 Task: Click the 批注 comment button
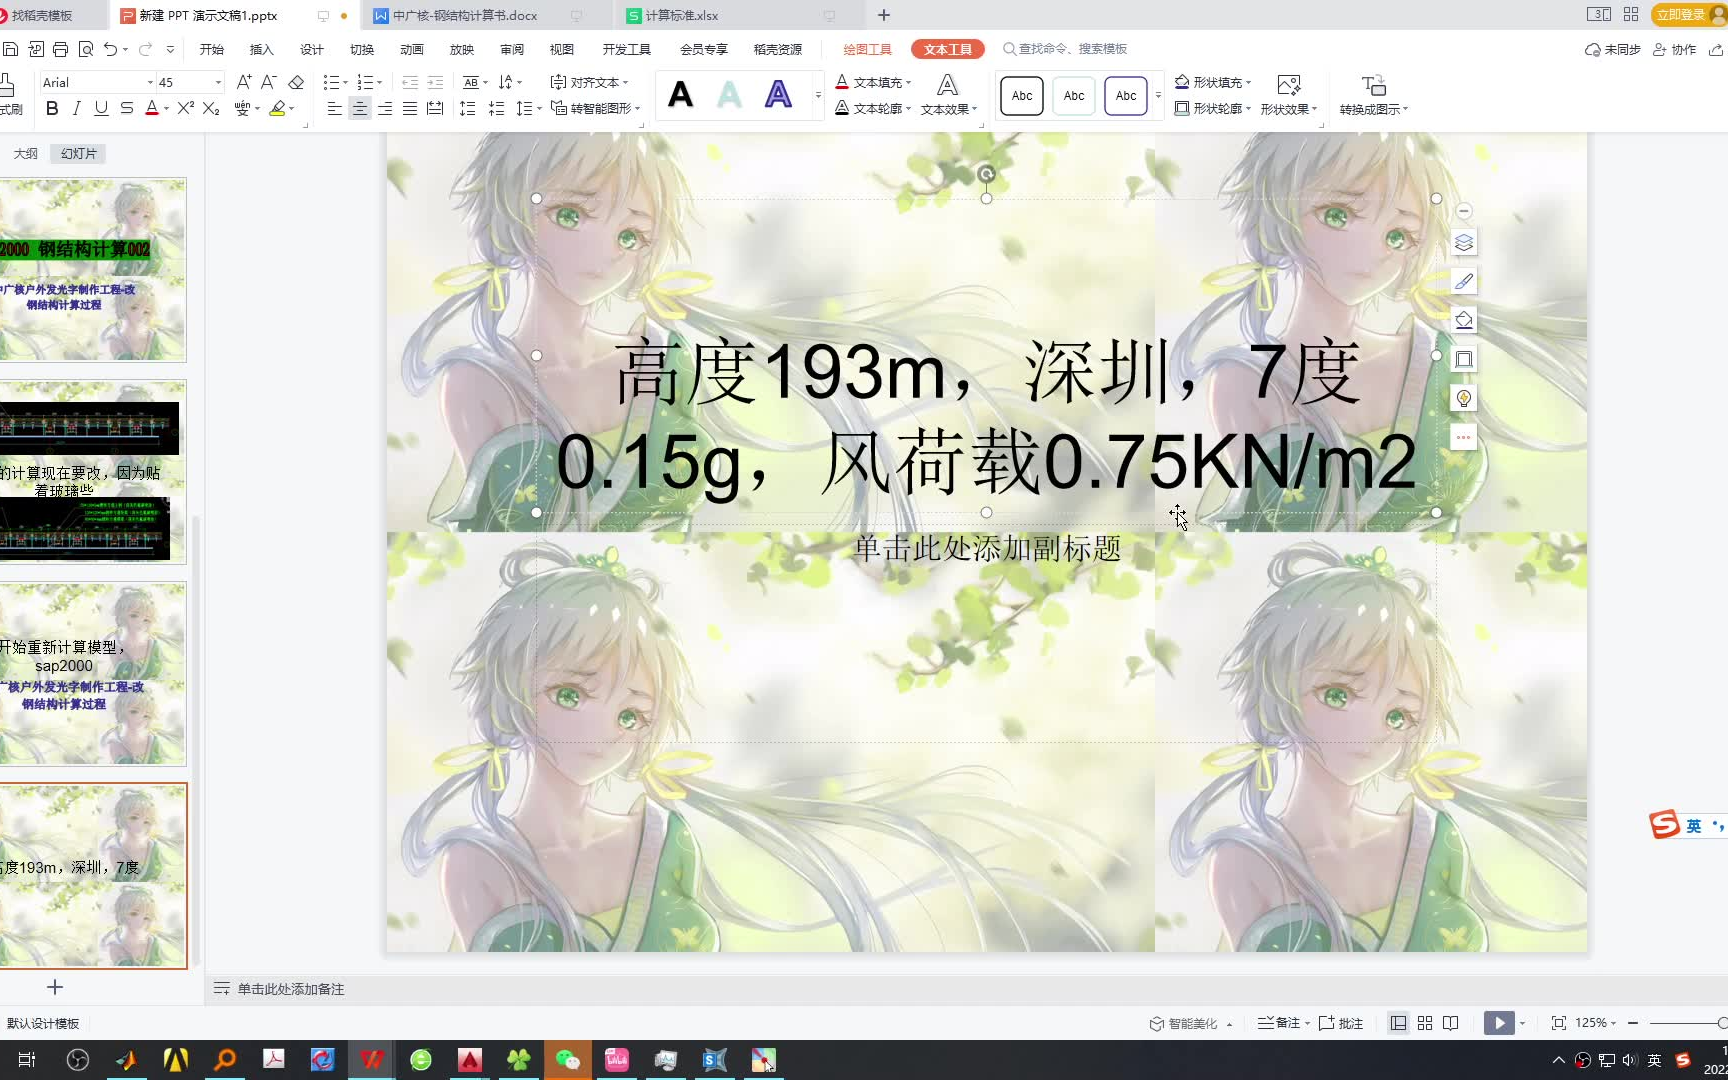1341,1023
